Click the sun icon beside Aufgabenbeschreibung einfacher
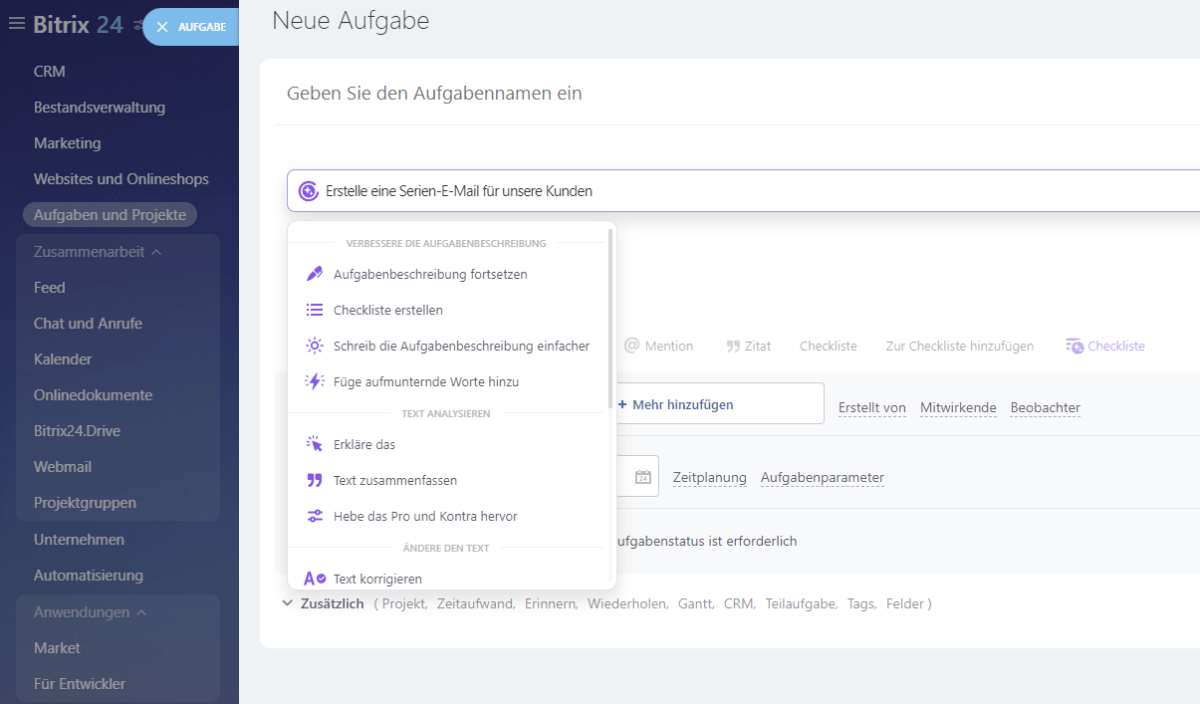The width and height of the screenshot is (1200, 704). tap(312, 345)
